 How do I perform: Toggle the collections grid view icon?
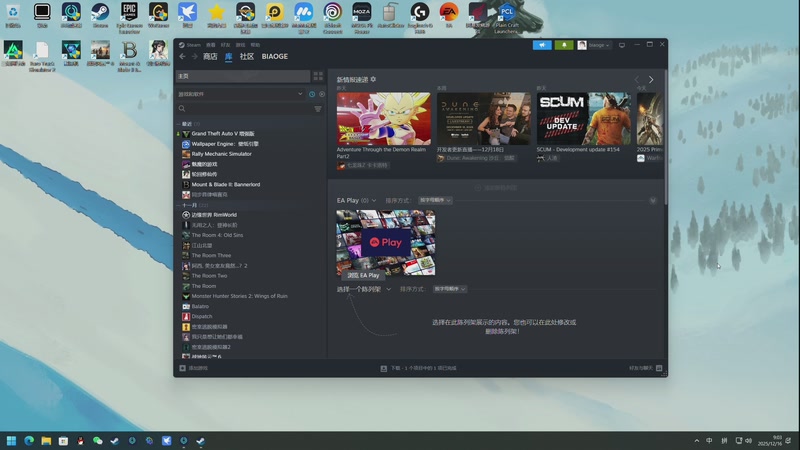tap(318, 76)
